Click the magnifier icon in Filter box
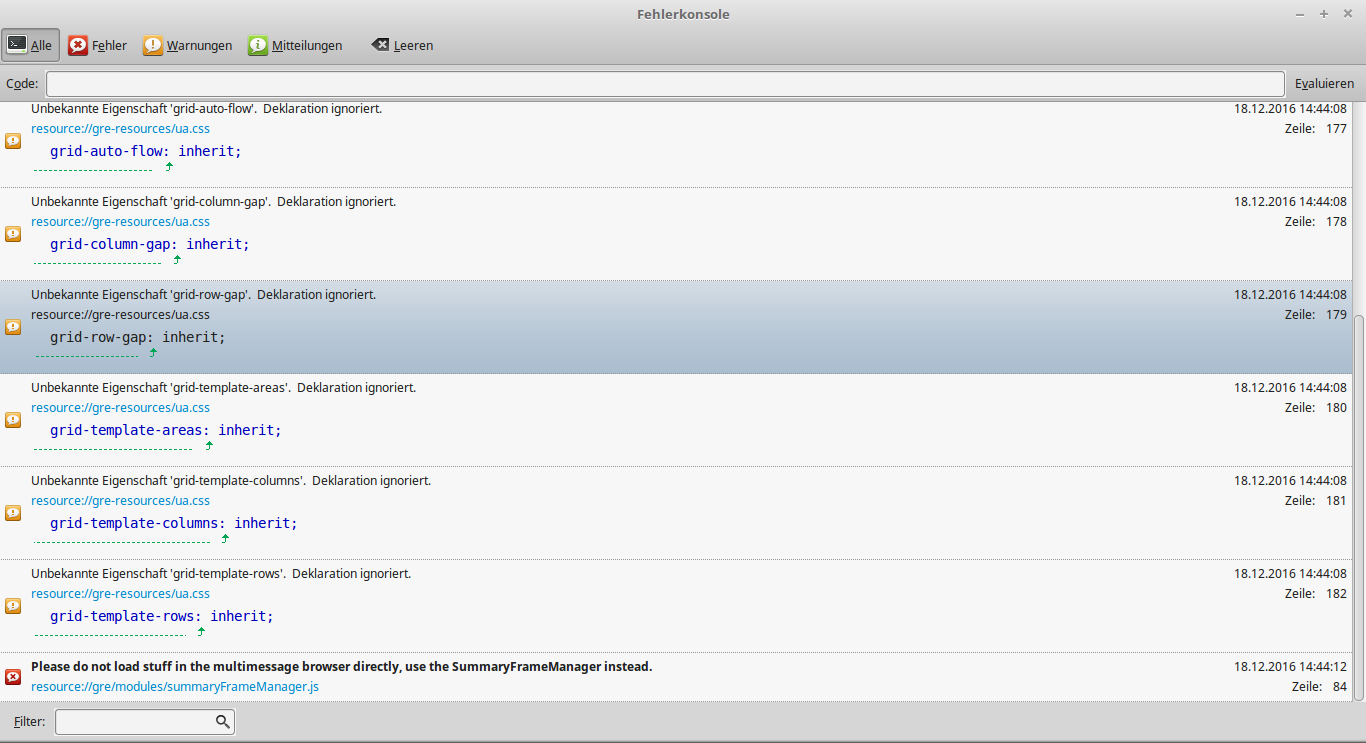 (x=223, y=721)
